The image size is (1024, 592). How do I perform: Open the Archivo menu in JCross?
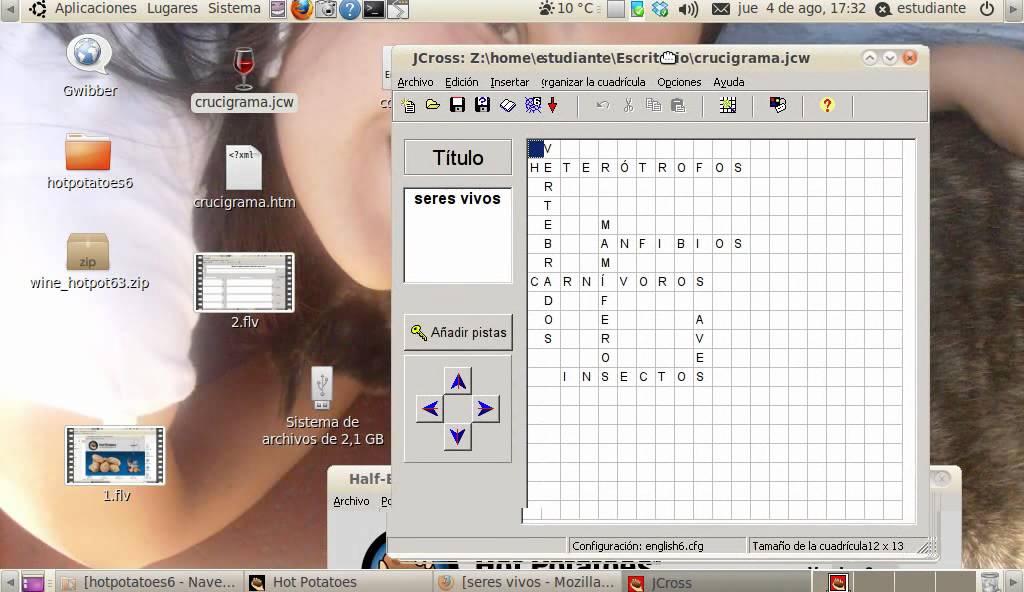(415, 82)
